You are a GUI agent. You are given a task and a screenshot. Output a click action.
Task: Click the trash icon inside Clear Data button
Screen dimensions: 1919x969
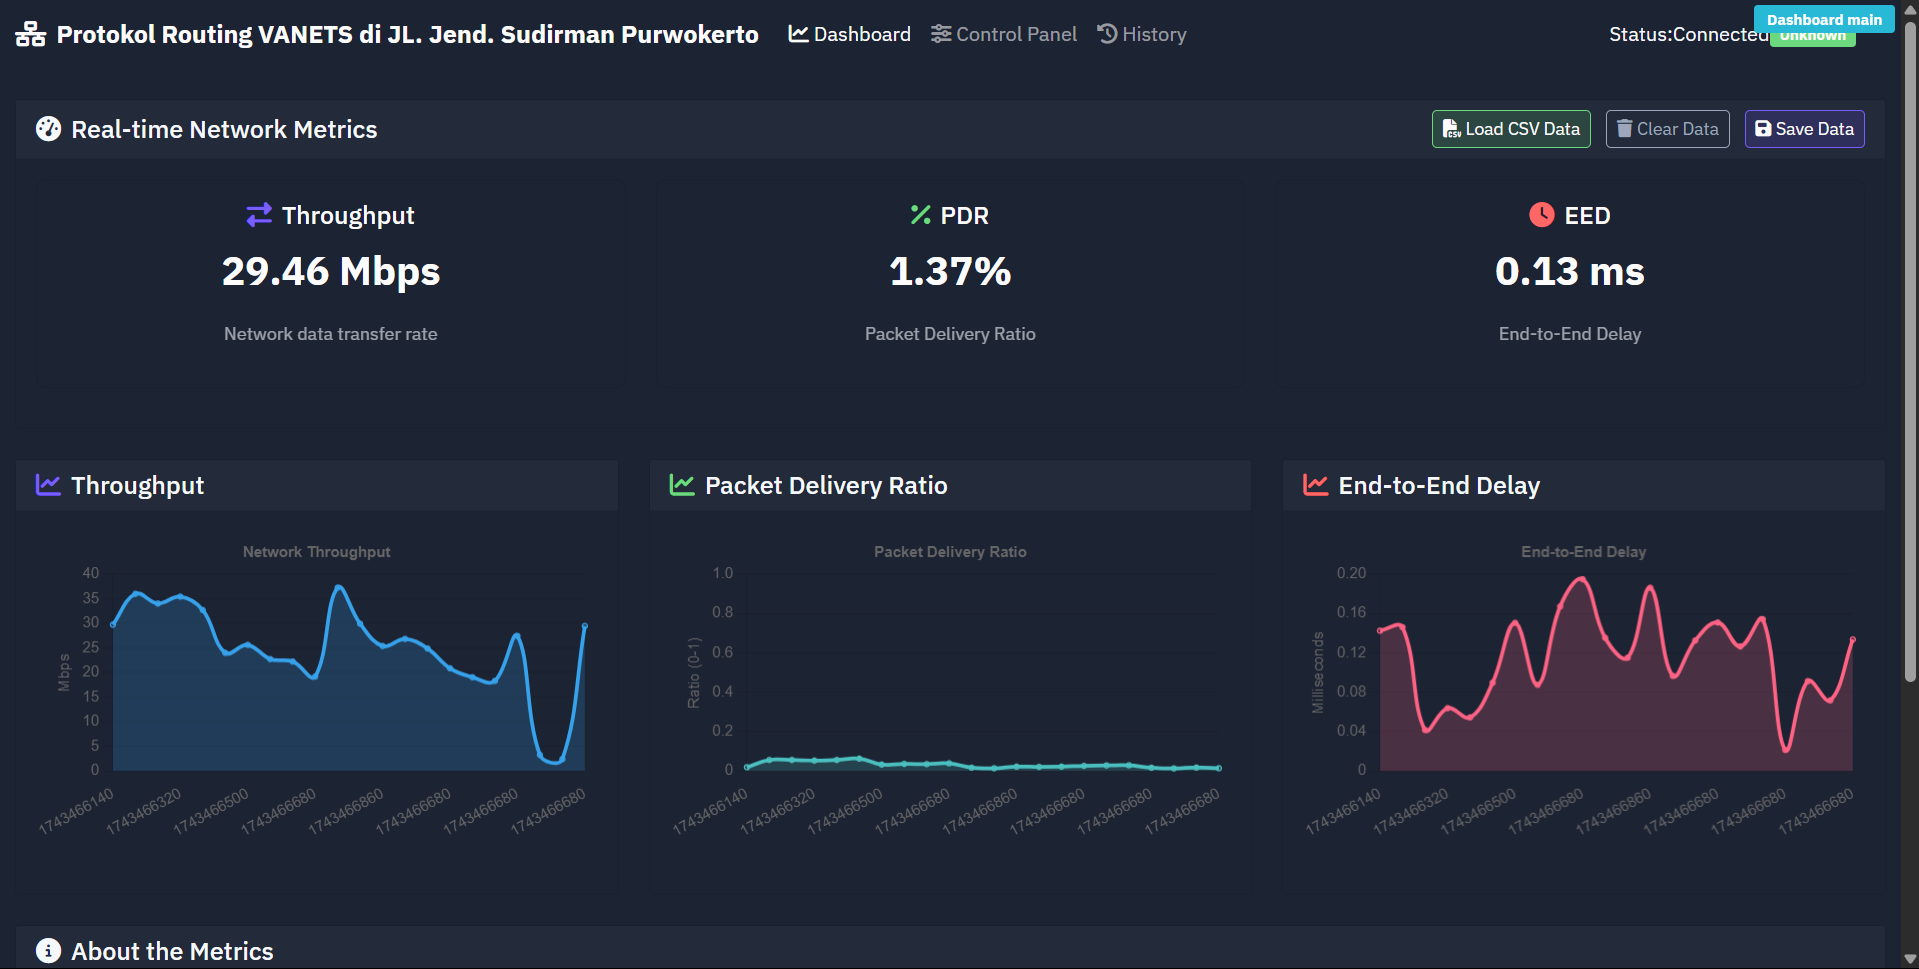[x=1624, y=128]
